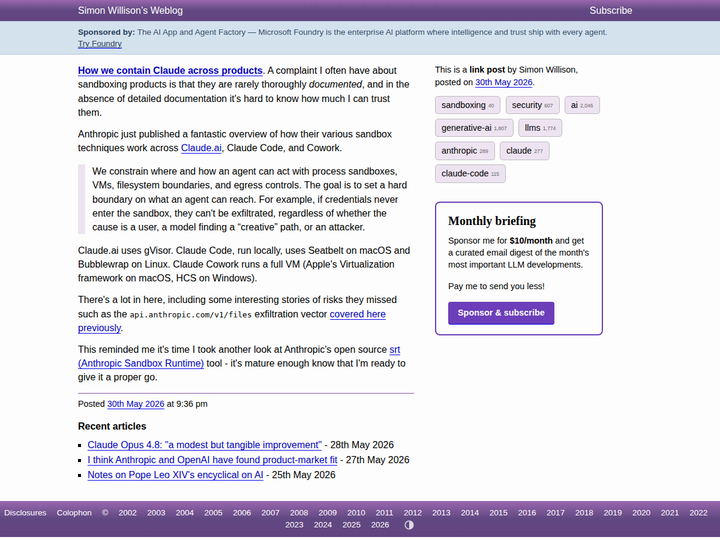Click the Subscribe link in header

coord(611,11)
